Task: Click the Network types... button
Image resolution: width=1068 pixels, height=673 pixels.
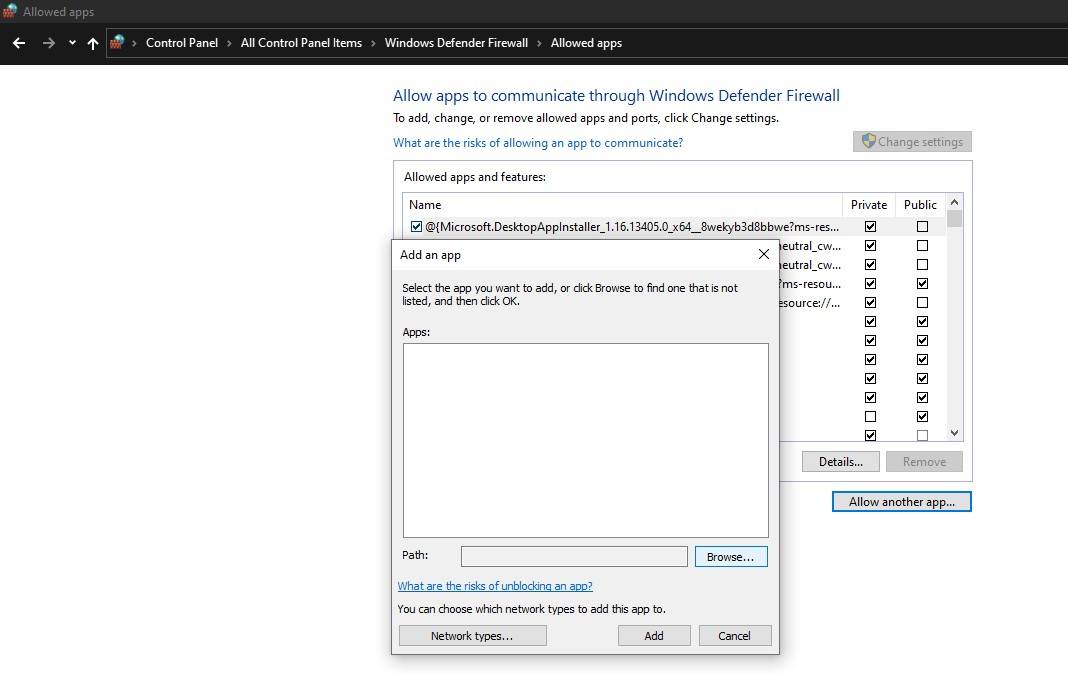Action: [x=472, y=636]
